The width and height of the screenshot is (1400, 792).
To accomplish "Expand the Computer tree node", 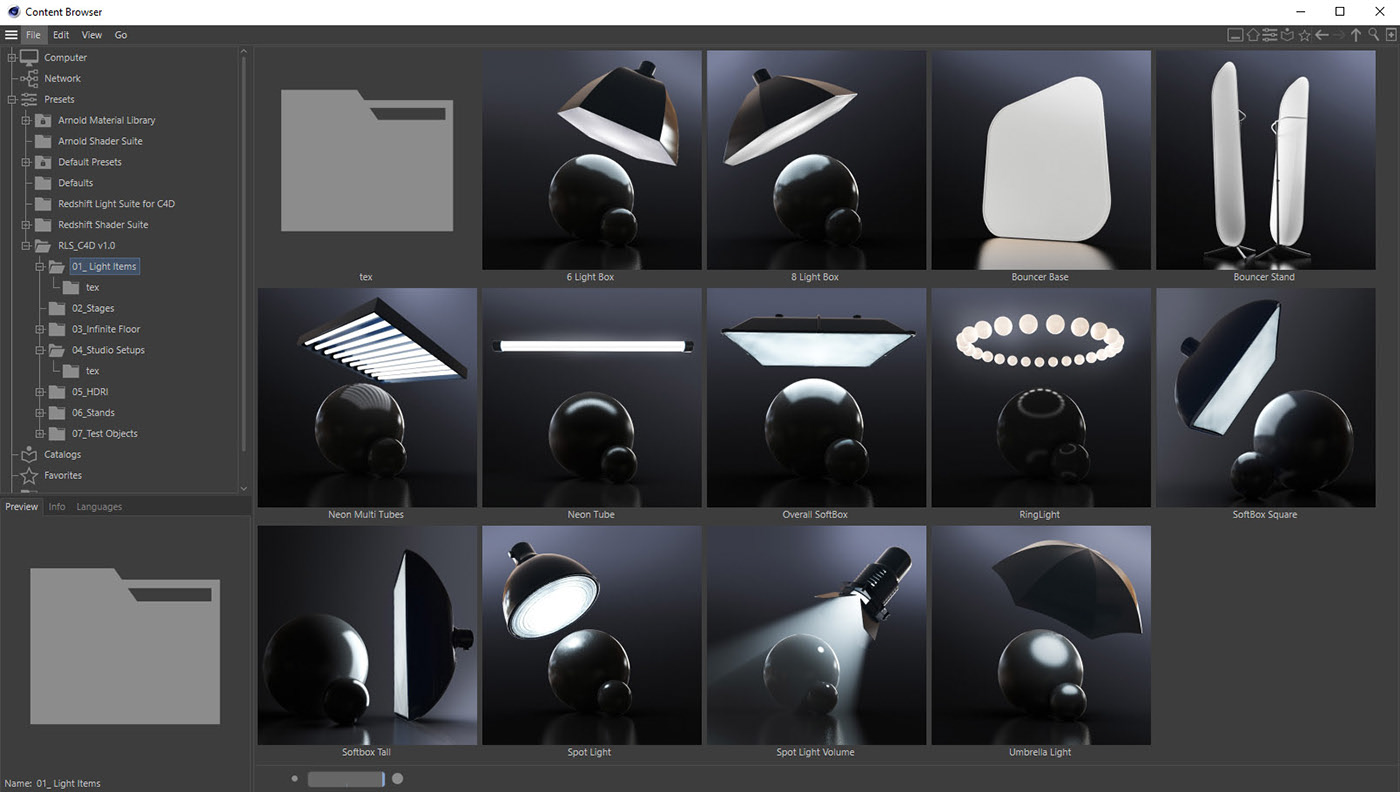I will coord(12,58).
